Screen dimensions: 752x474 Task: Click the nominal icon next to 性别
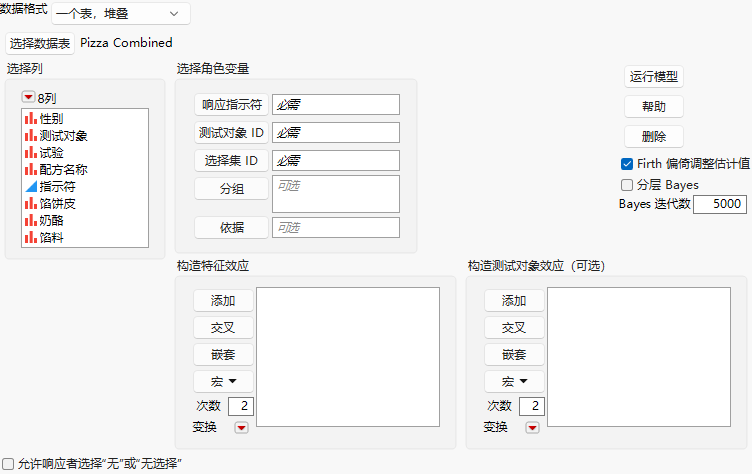[31, 118]
